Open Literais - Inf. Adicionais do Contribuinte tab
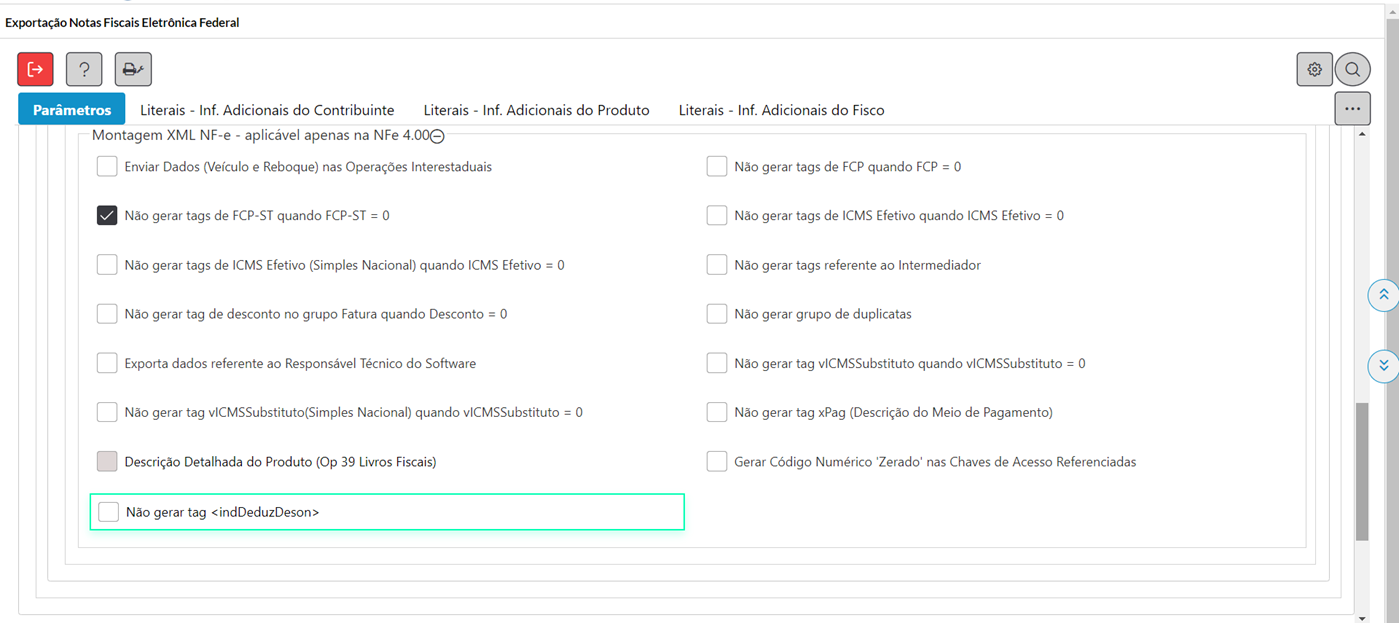The width and height of the screenshot is (1399, 623). tap(267, 110)
